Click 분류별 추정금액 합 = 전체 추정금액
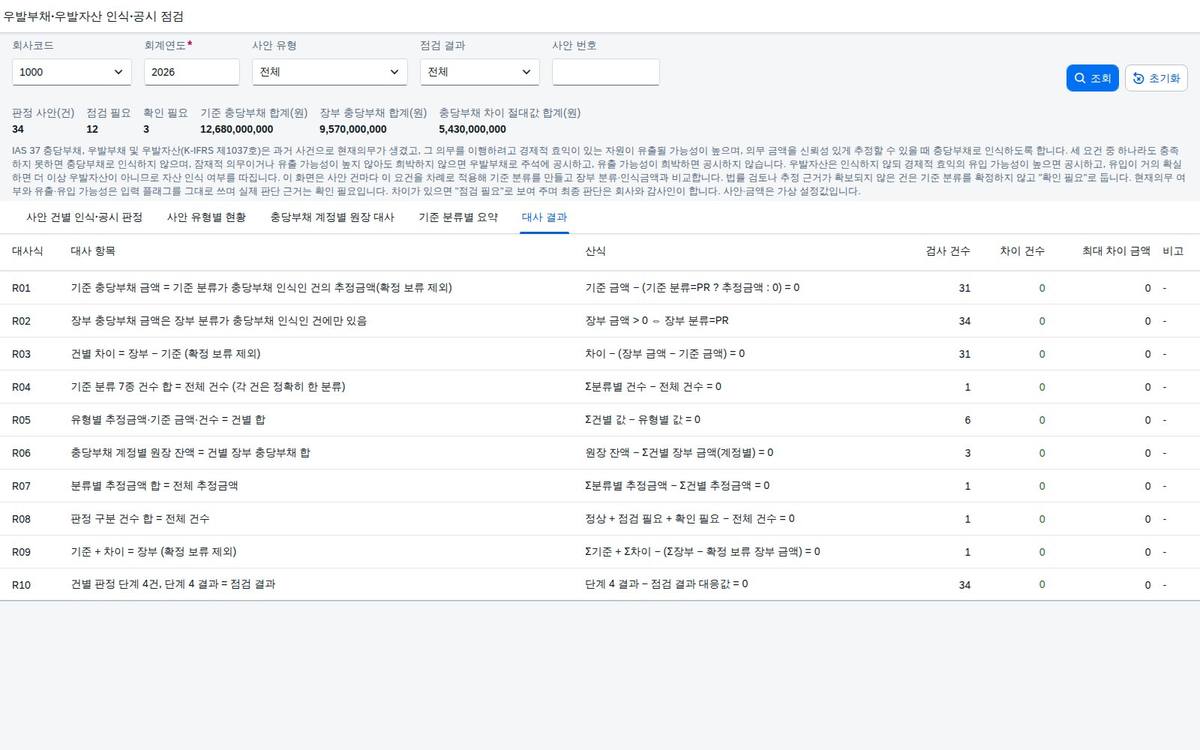 pos(154,486)
